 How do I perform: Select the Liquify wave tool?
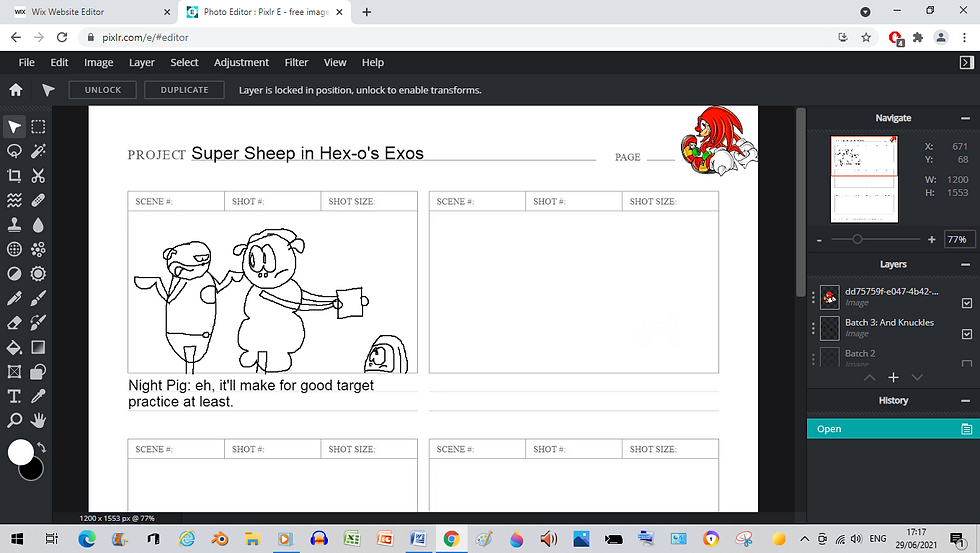click(x=14, y=200)
